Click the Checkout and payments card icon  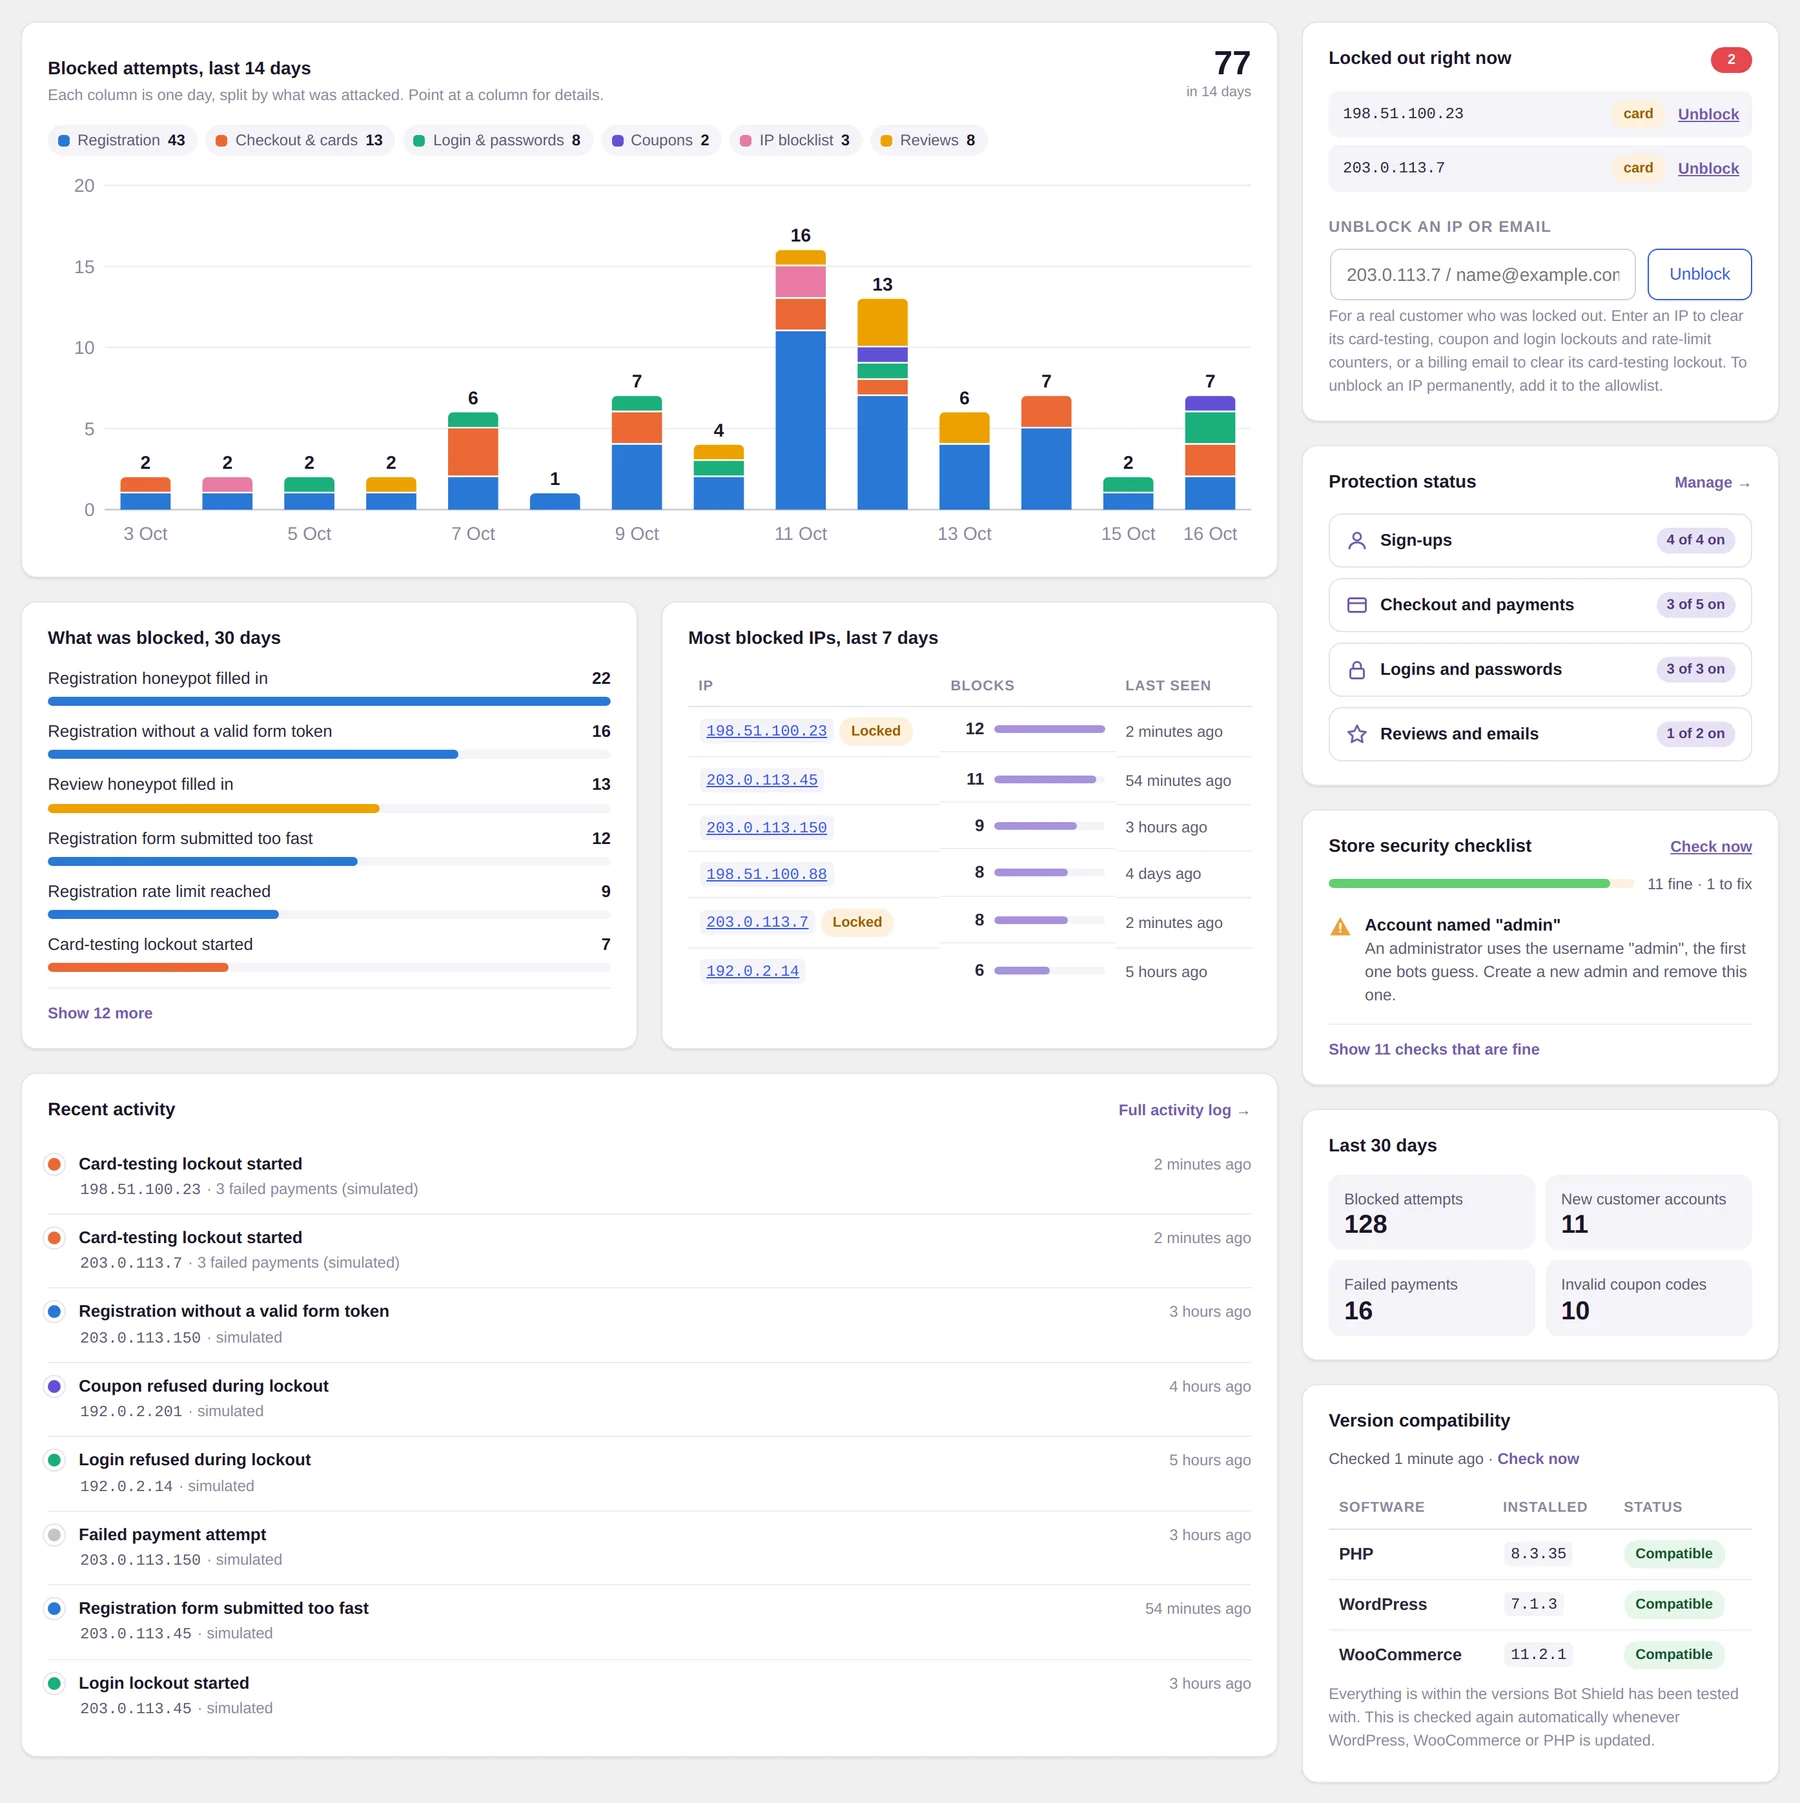pos(1356,605)
